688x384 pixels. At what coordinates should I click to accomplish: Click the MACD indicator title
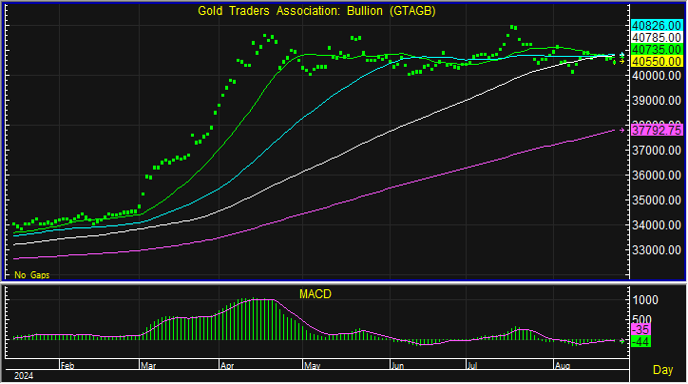pyautogui.click(x=315, y=294)
